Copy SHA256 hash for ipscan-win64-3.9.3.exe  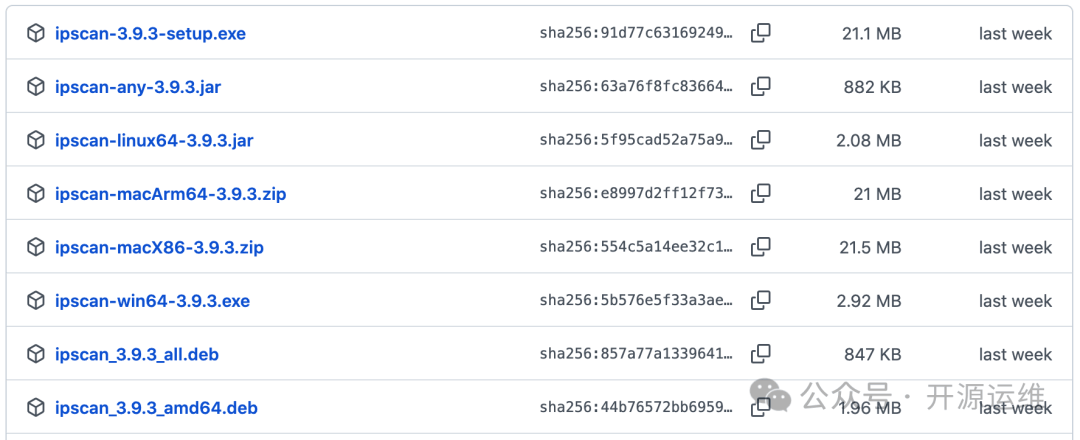[x=761, y=301]
